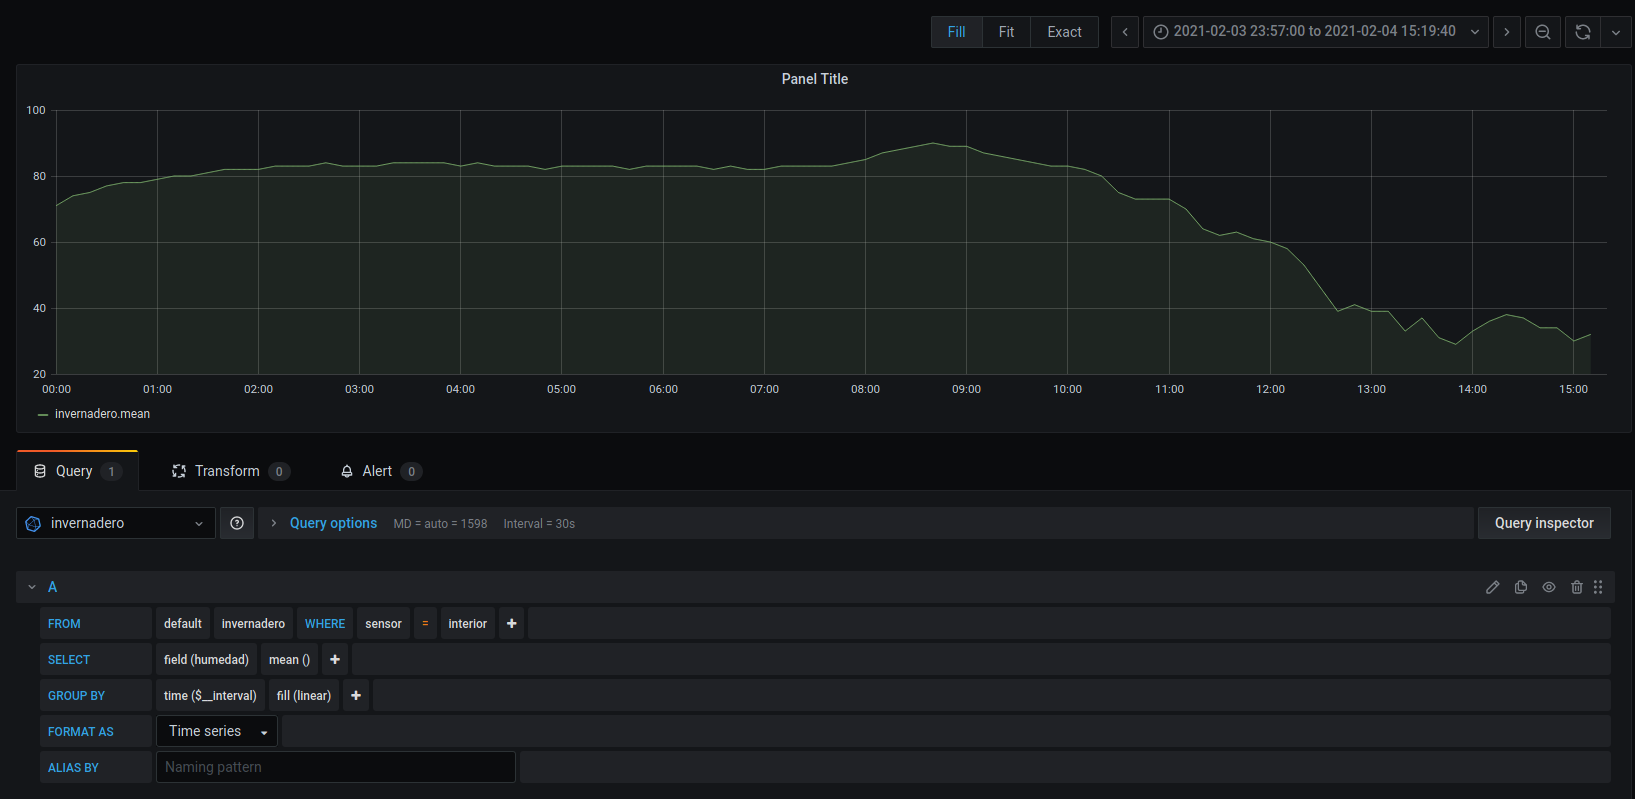Viewport: 1635px width, 799px height.
Task: Select the Exact display mode
Action: pos(1064,32)
